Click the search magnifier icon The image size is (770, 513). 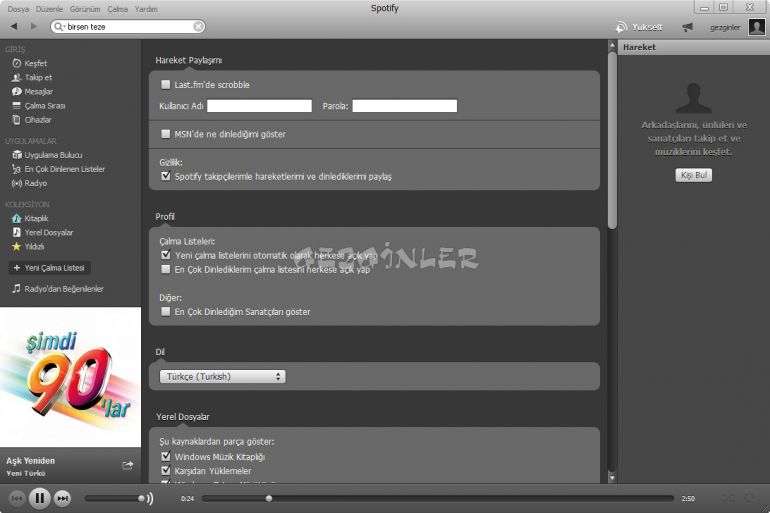pyautogui.click(x=58, y=27)
